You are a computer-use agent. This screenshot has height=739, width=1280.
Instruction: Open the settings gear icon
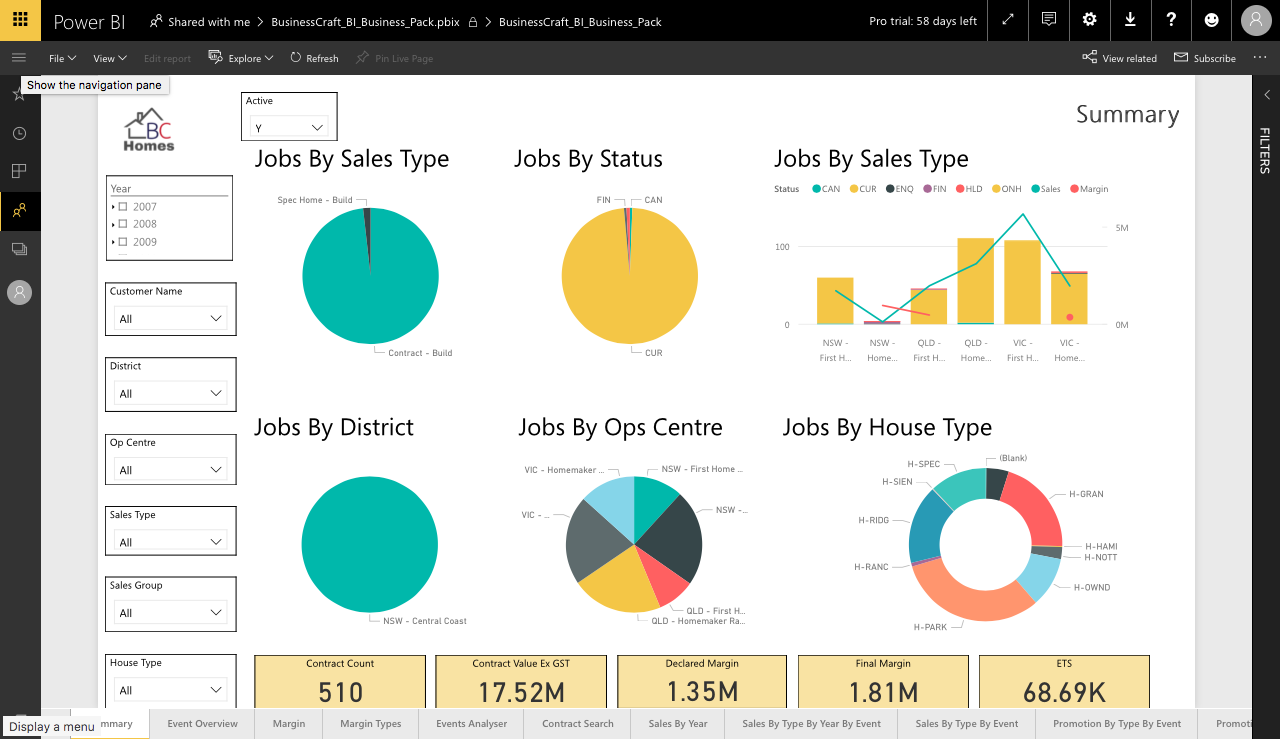(1089, 20)
